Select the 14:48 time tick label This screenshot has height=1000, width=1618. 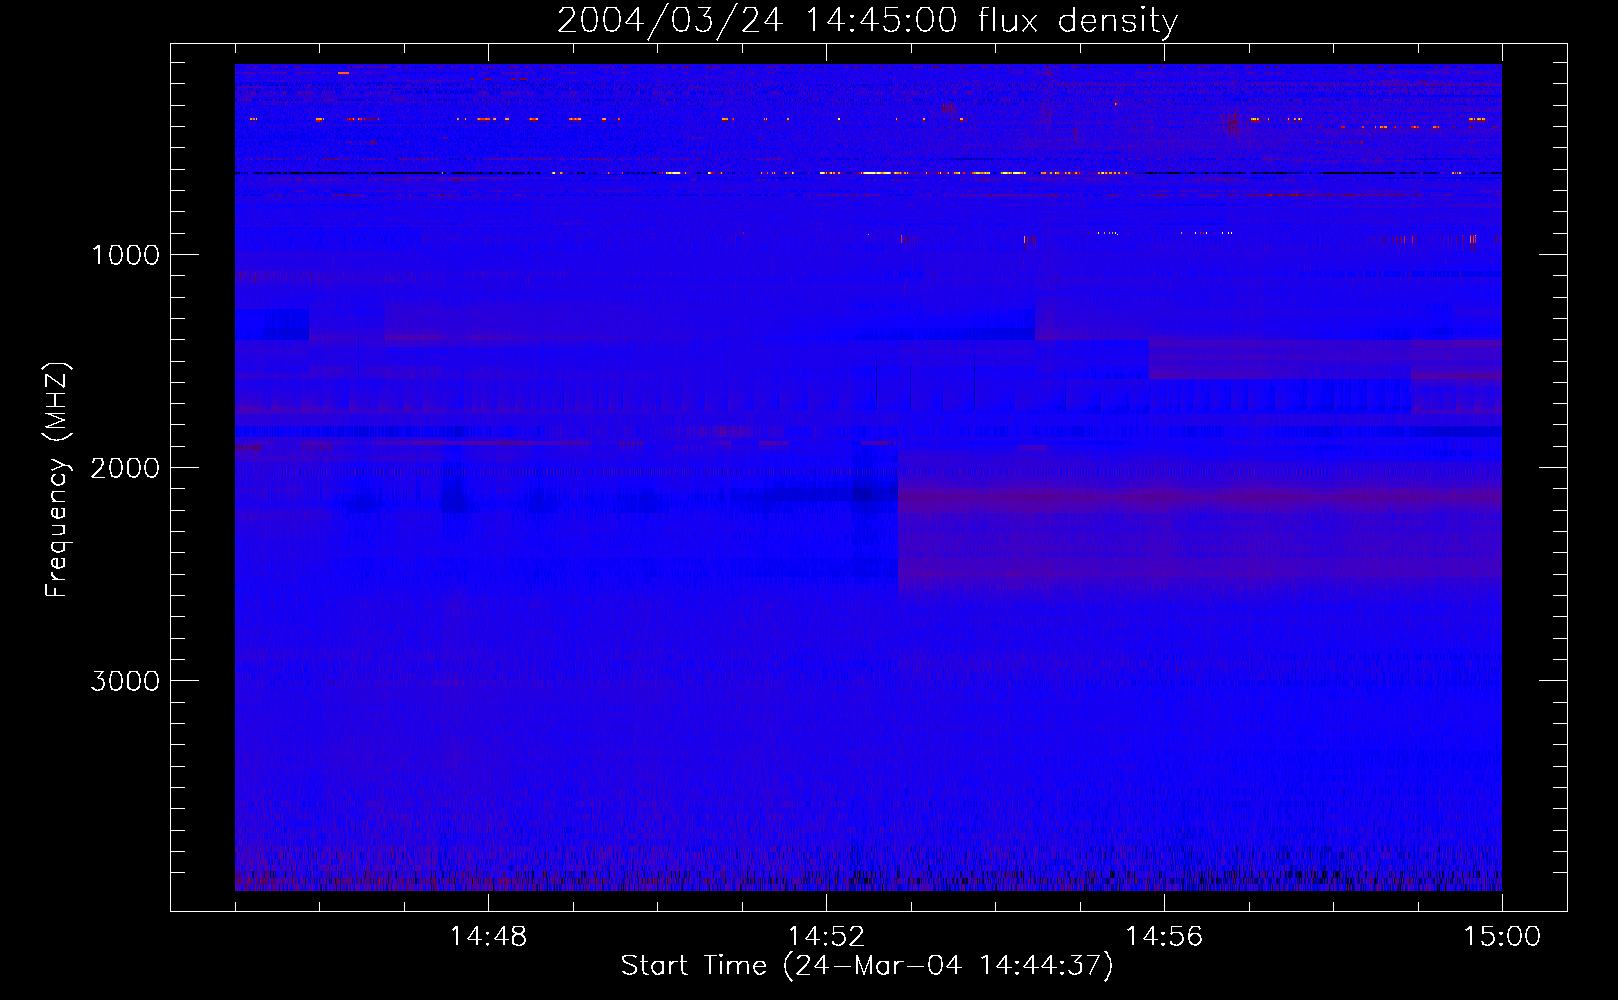click(x=488, y=937)
